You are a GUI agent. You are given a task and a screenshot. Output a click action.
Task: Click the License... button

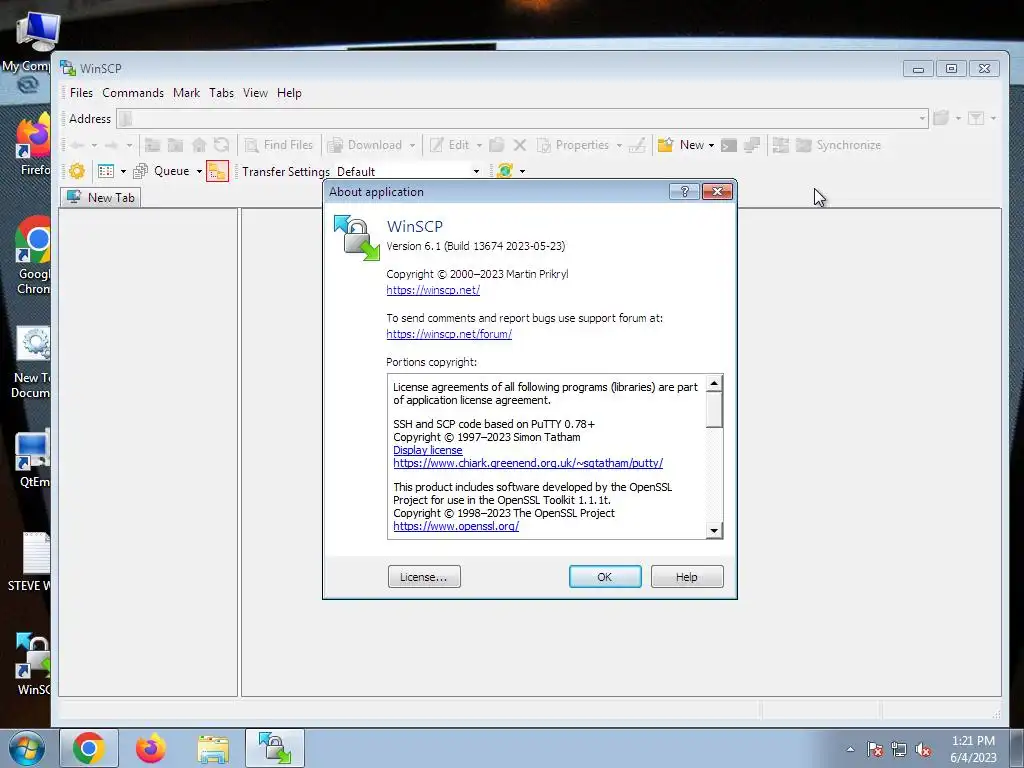424,577
